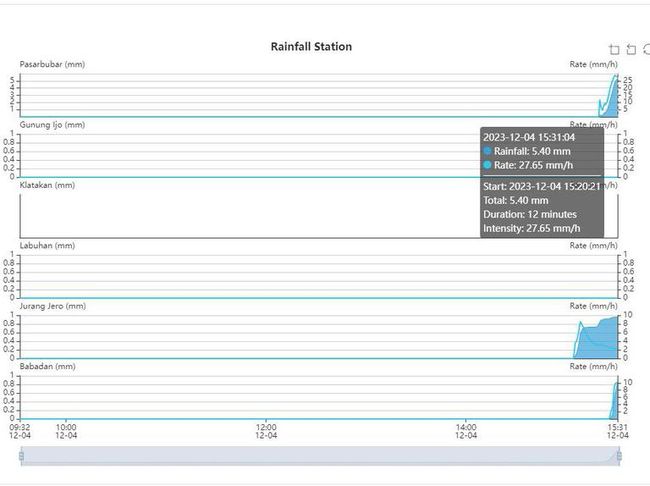Activate the area zoom tool icon

[614, 49]
